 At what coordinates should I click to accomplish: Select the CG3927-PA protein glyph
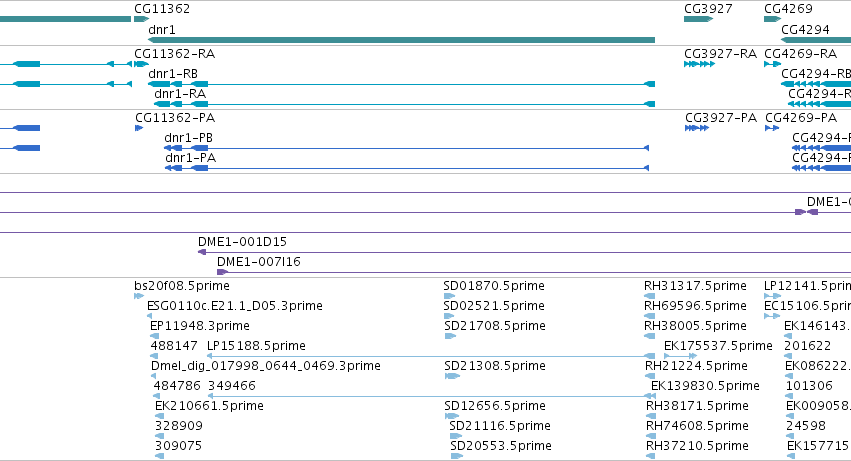tap(697, 128)
